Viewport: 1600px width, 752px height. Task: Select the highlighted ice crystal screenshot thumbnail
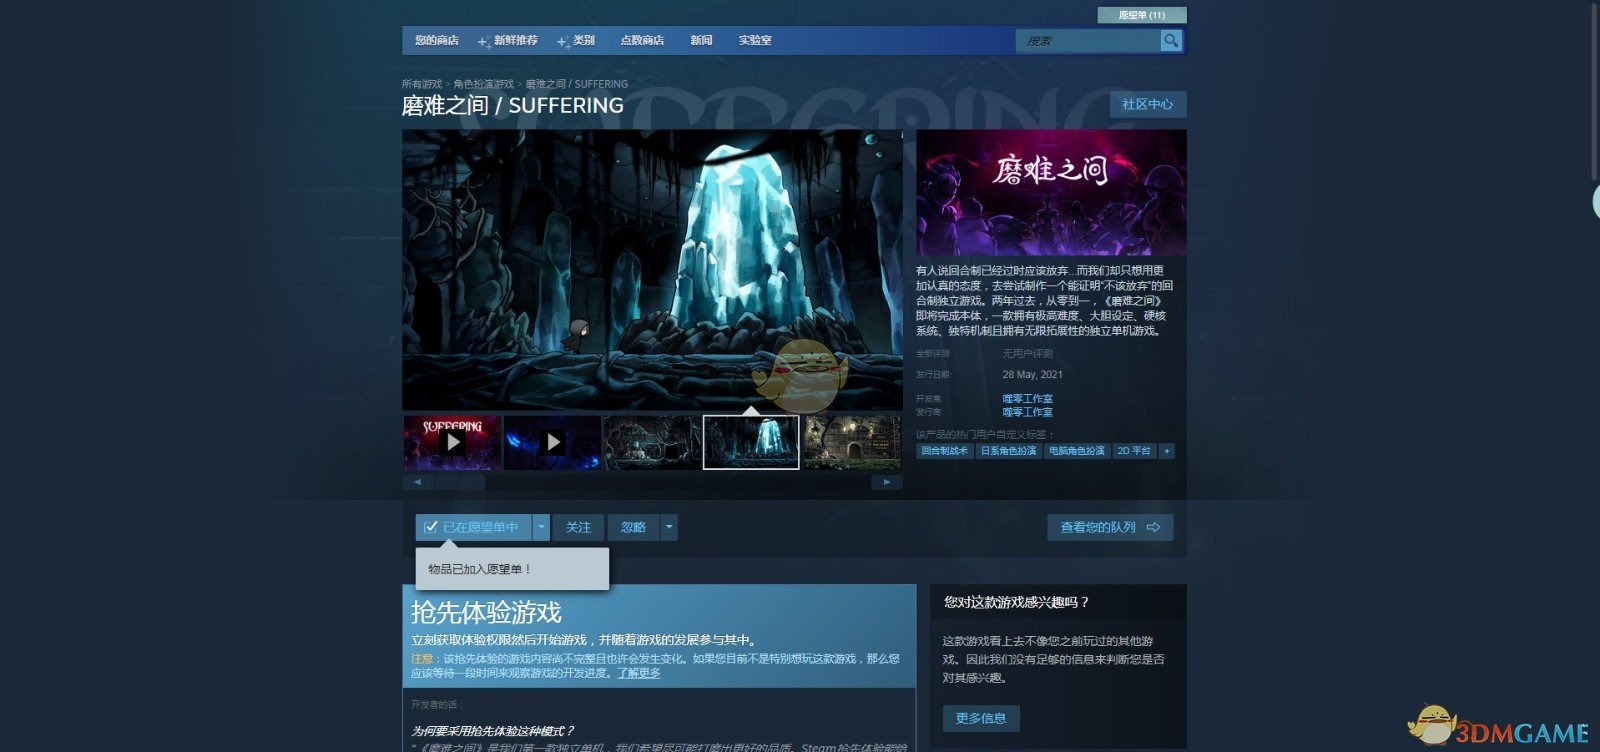[x=752, y=442]
